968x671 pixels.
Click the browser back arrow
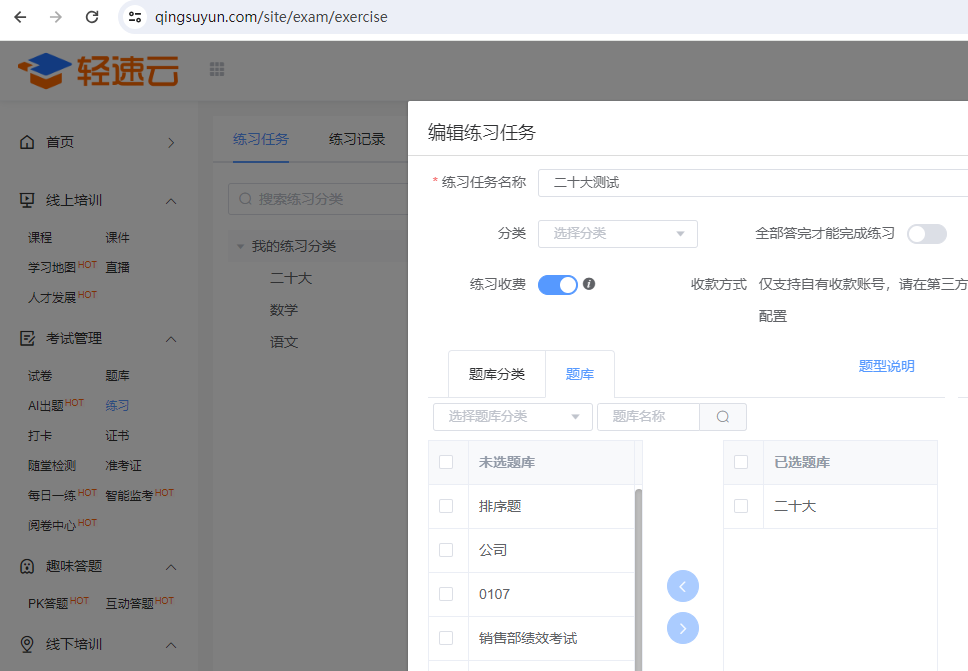coord(20,17)
